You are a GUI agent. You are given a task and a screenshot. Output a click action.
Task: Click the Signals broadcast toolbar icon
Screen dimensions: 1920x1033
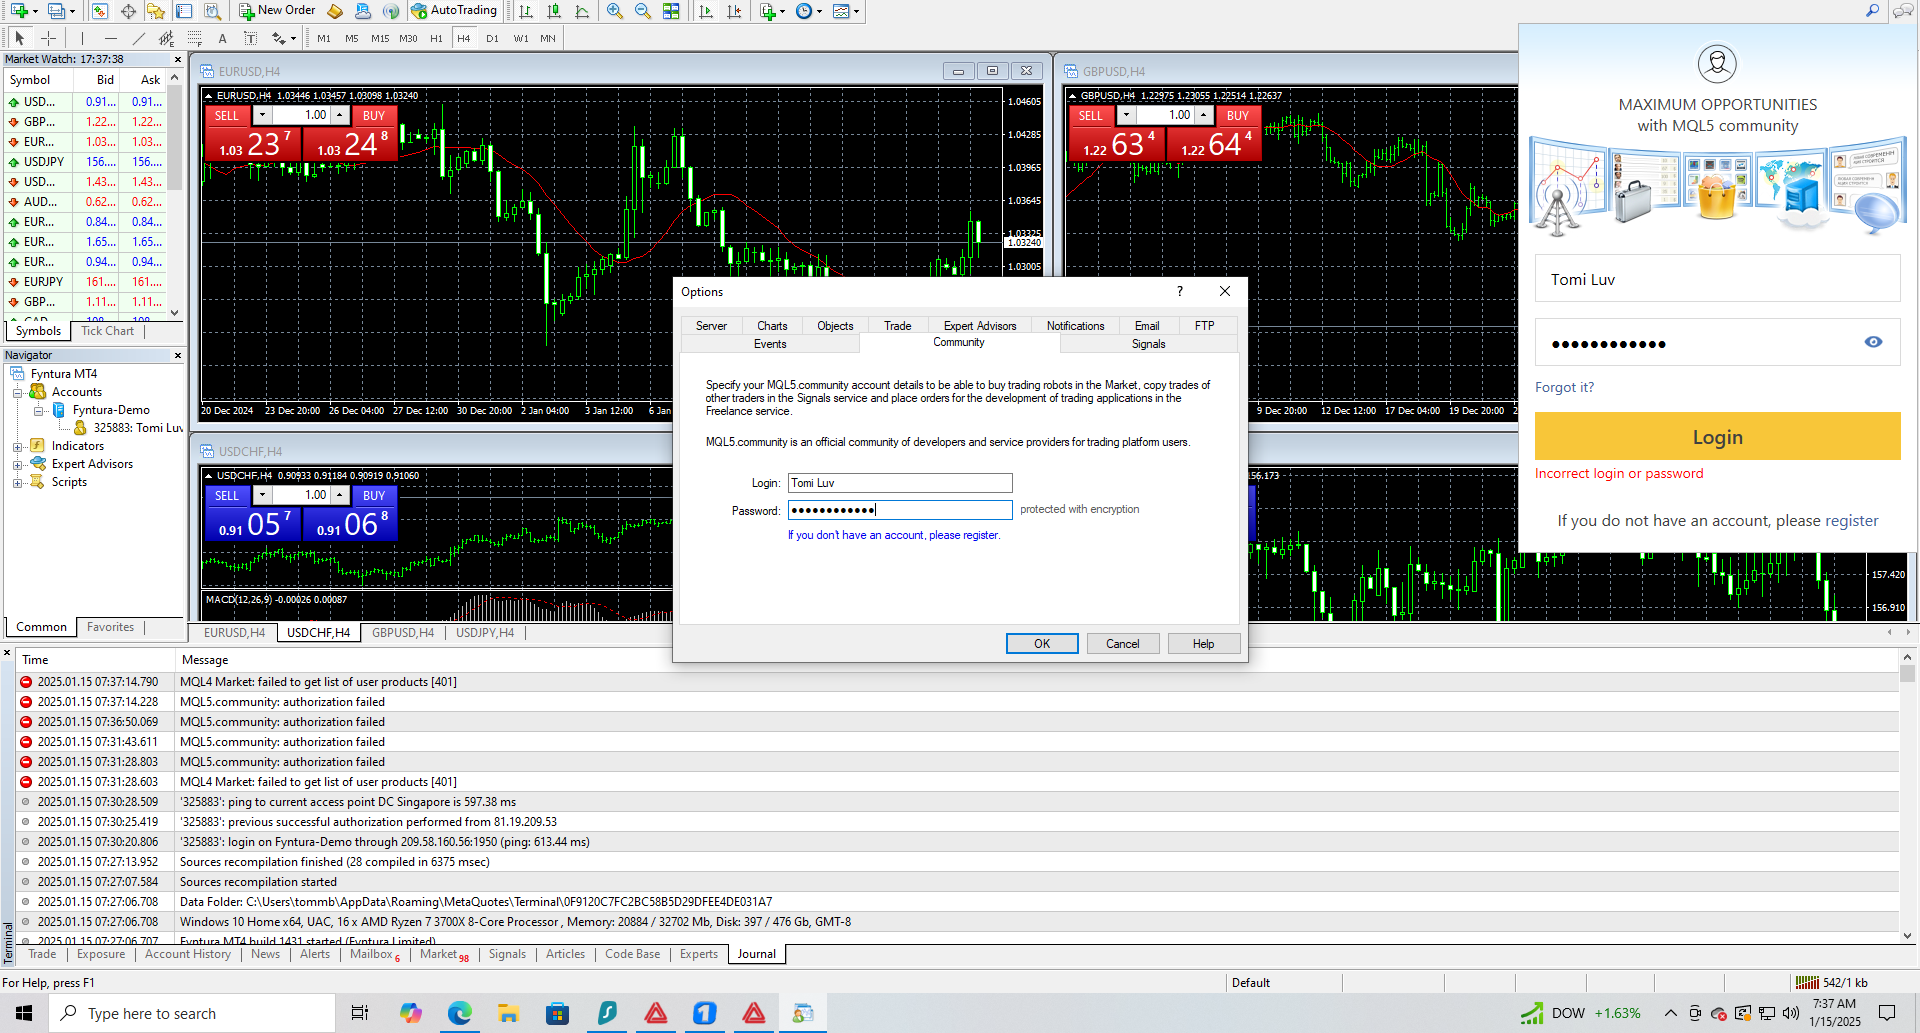click(391, 11)
